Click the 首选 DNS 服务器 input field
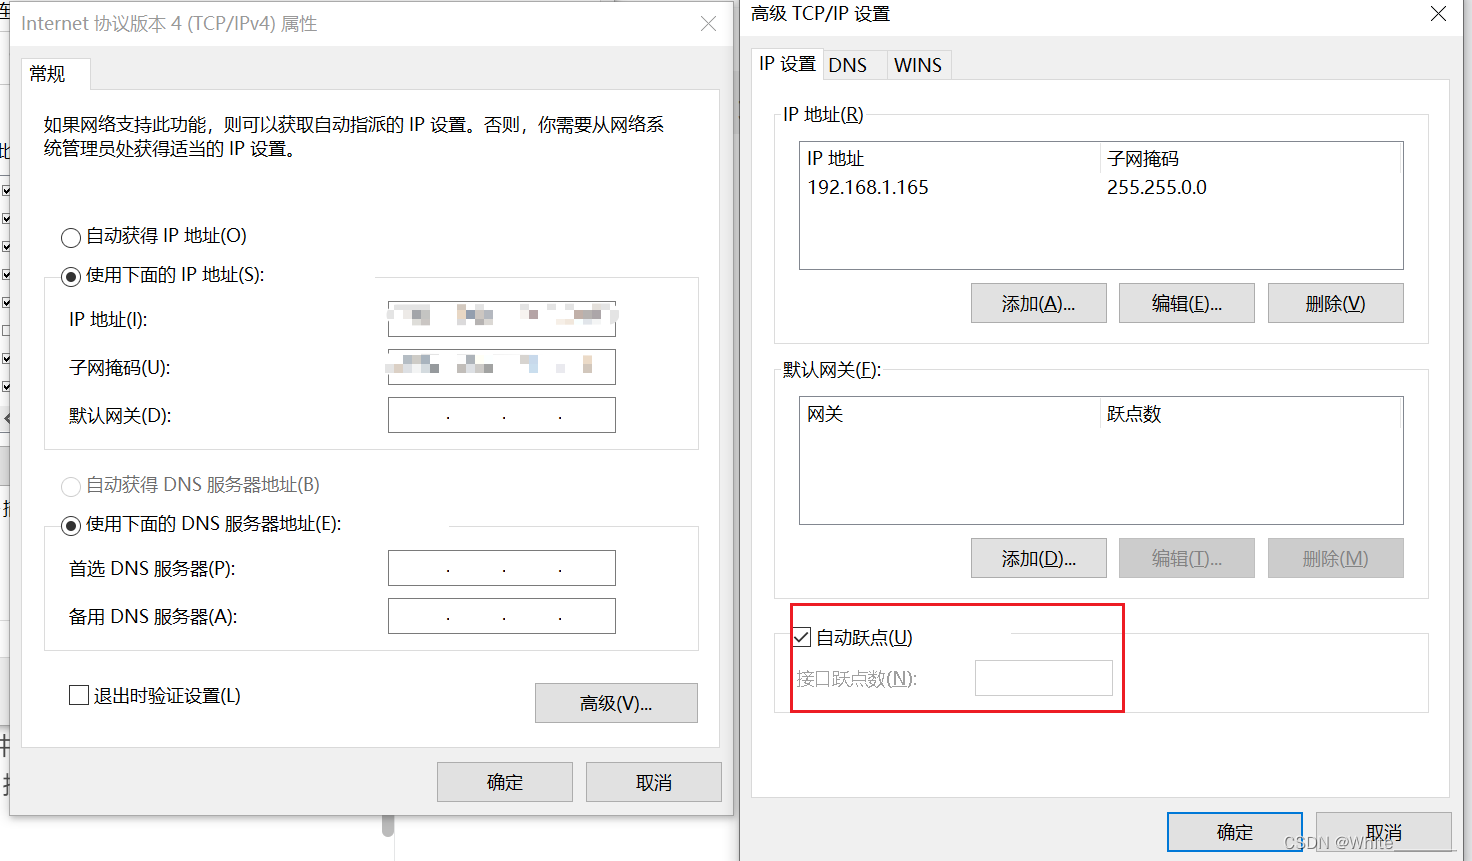This screenshot has height=861, width=1472. click(x=501, y=568)
